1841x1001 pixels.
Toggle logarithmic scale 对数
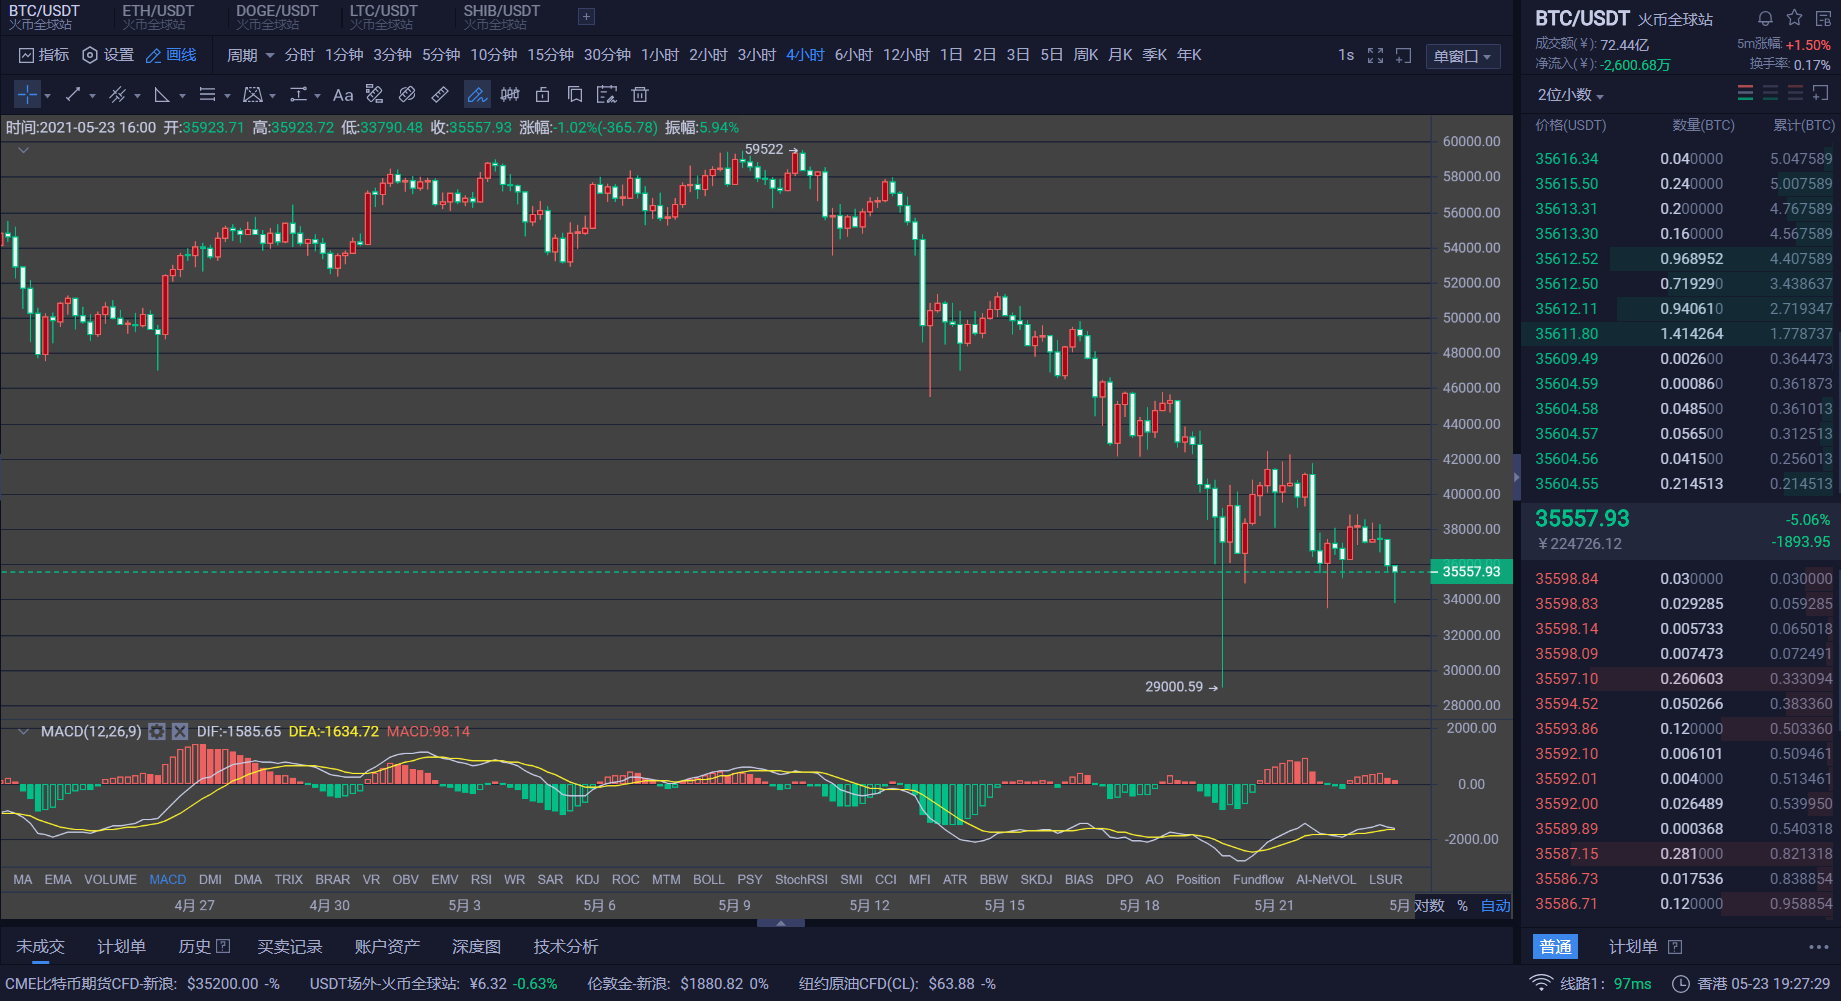coord(1430,906)
